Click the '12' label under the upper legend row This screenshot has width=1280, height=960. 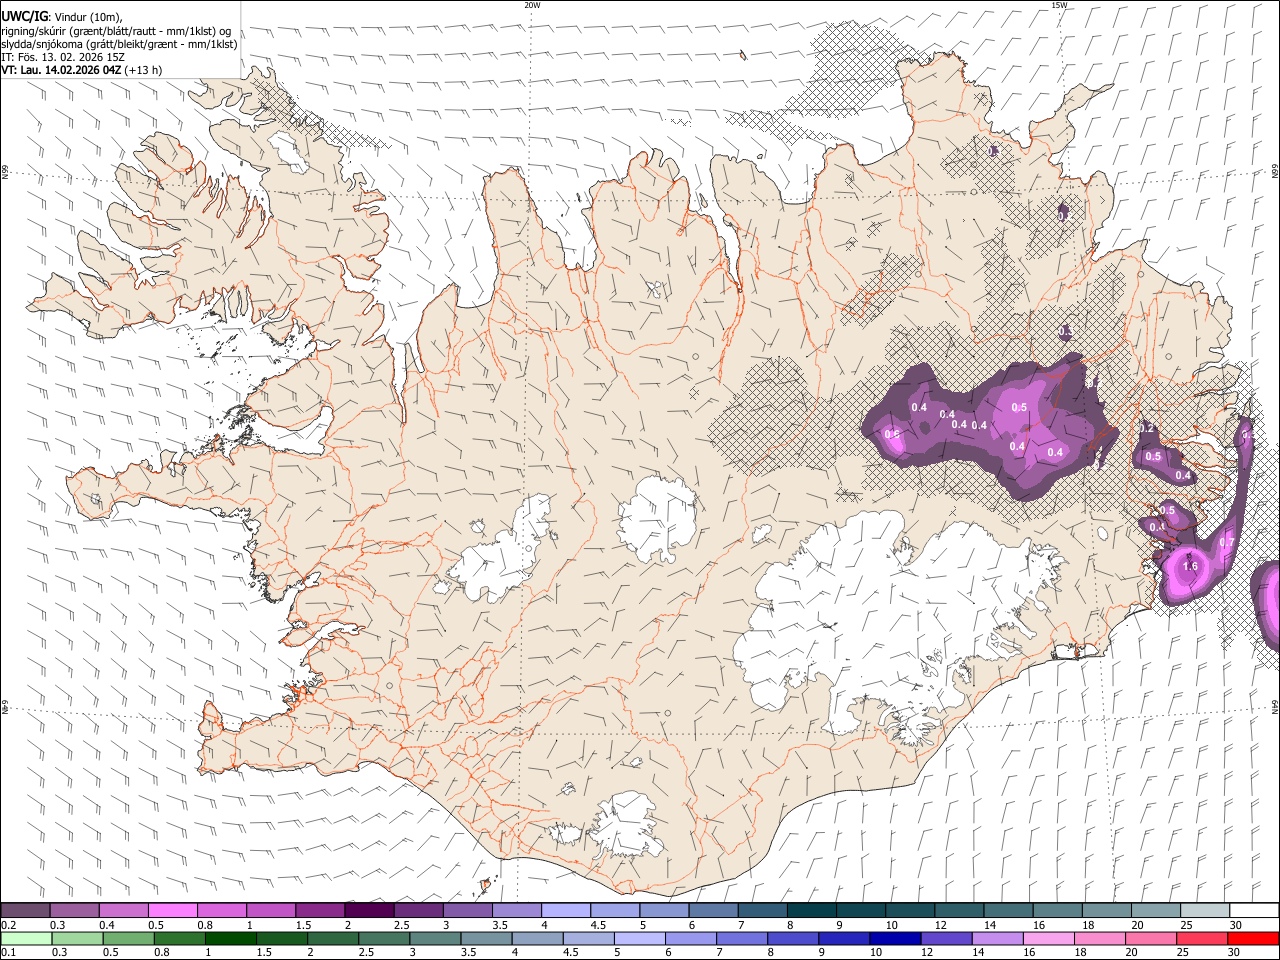click(x=941, y=925)
